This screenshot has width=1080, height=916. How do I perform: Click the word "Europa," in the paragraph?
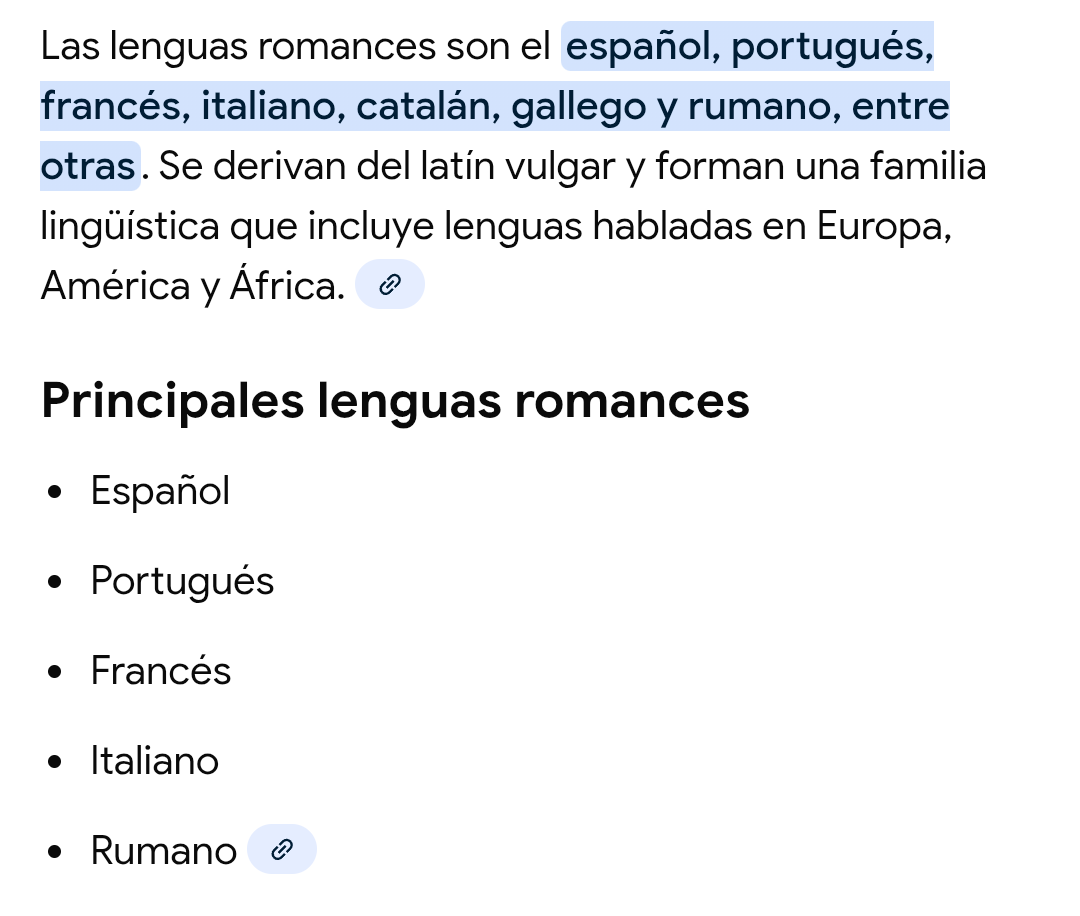pyautogui.click(x=883, y=226)
